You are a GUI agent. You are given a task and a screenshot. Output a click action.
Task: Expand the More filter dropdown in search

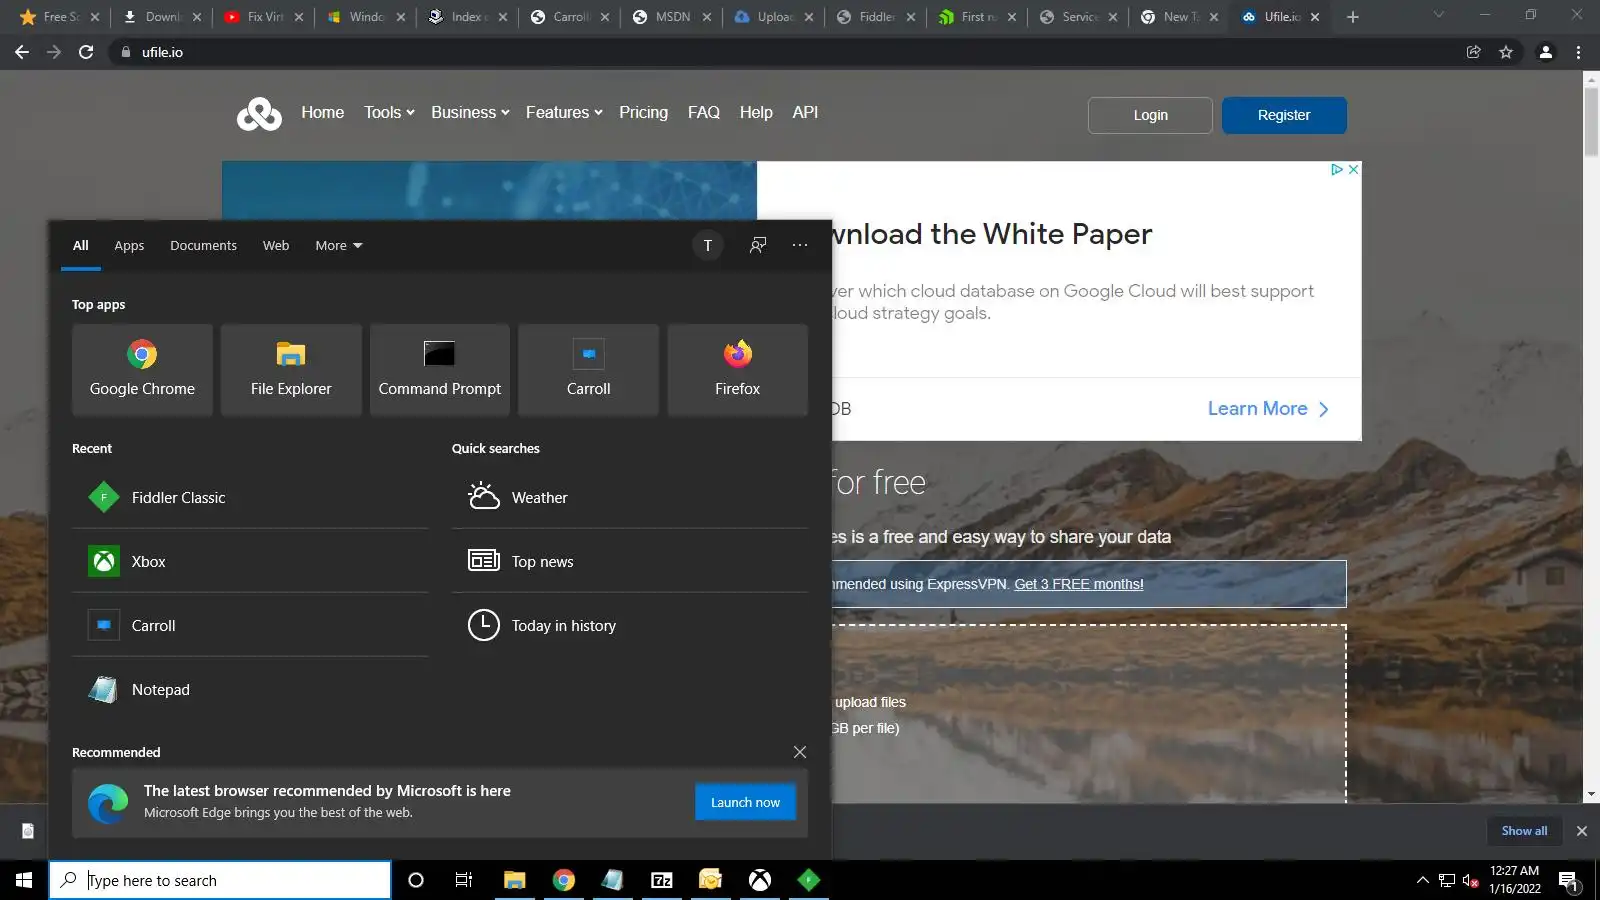point(339,245)
